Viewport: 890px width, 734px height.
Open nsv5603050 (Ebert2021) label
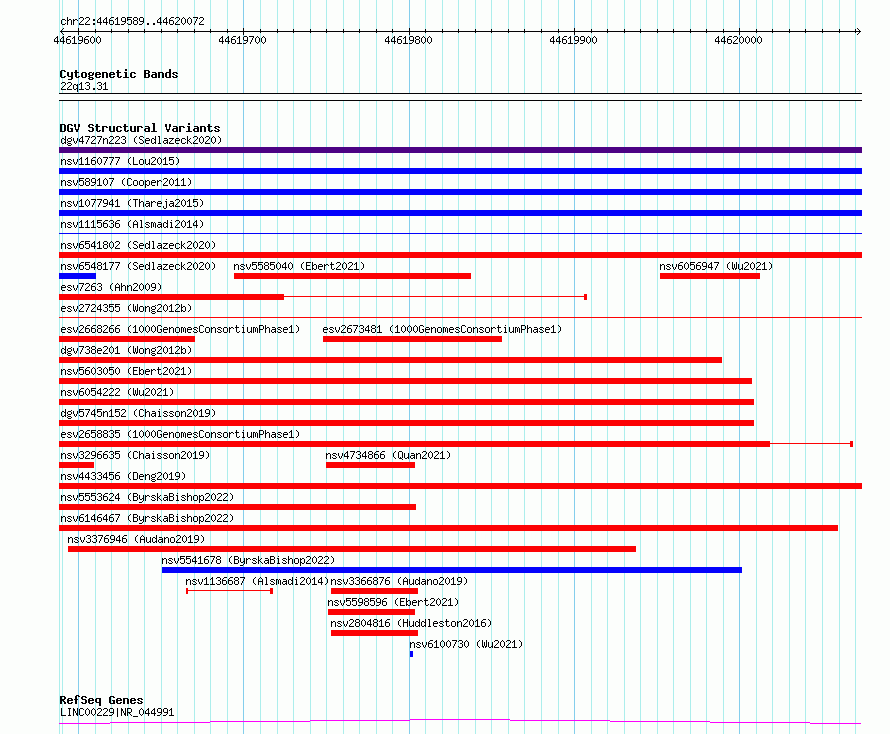click(x=126, y=371)
